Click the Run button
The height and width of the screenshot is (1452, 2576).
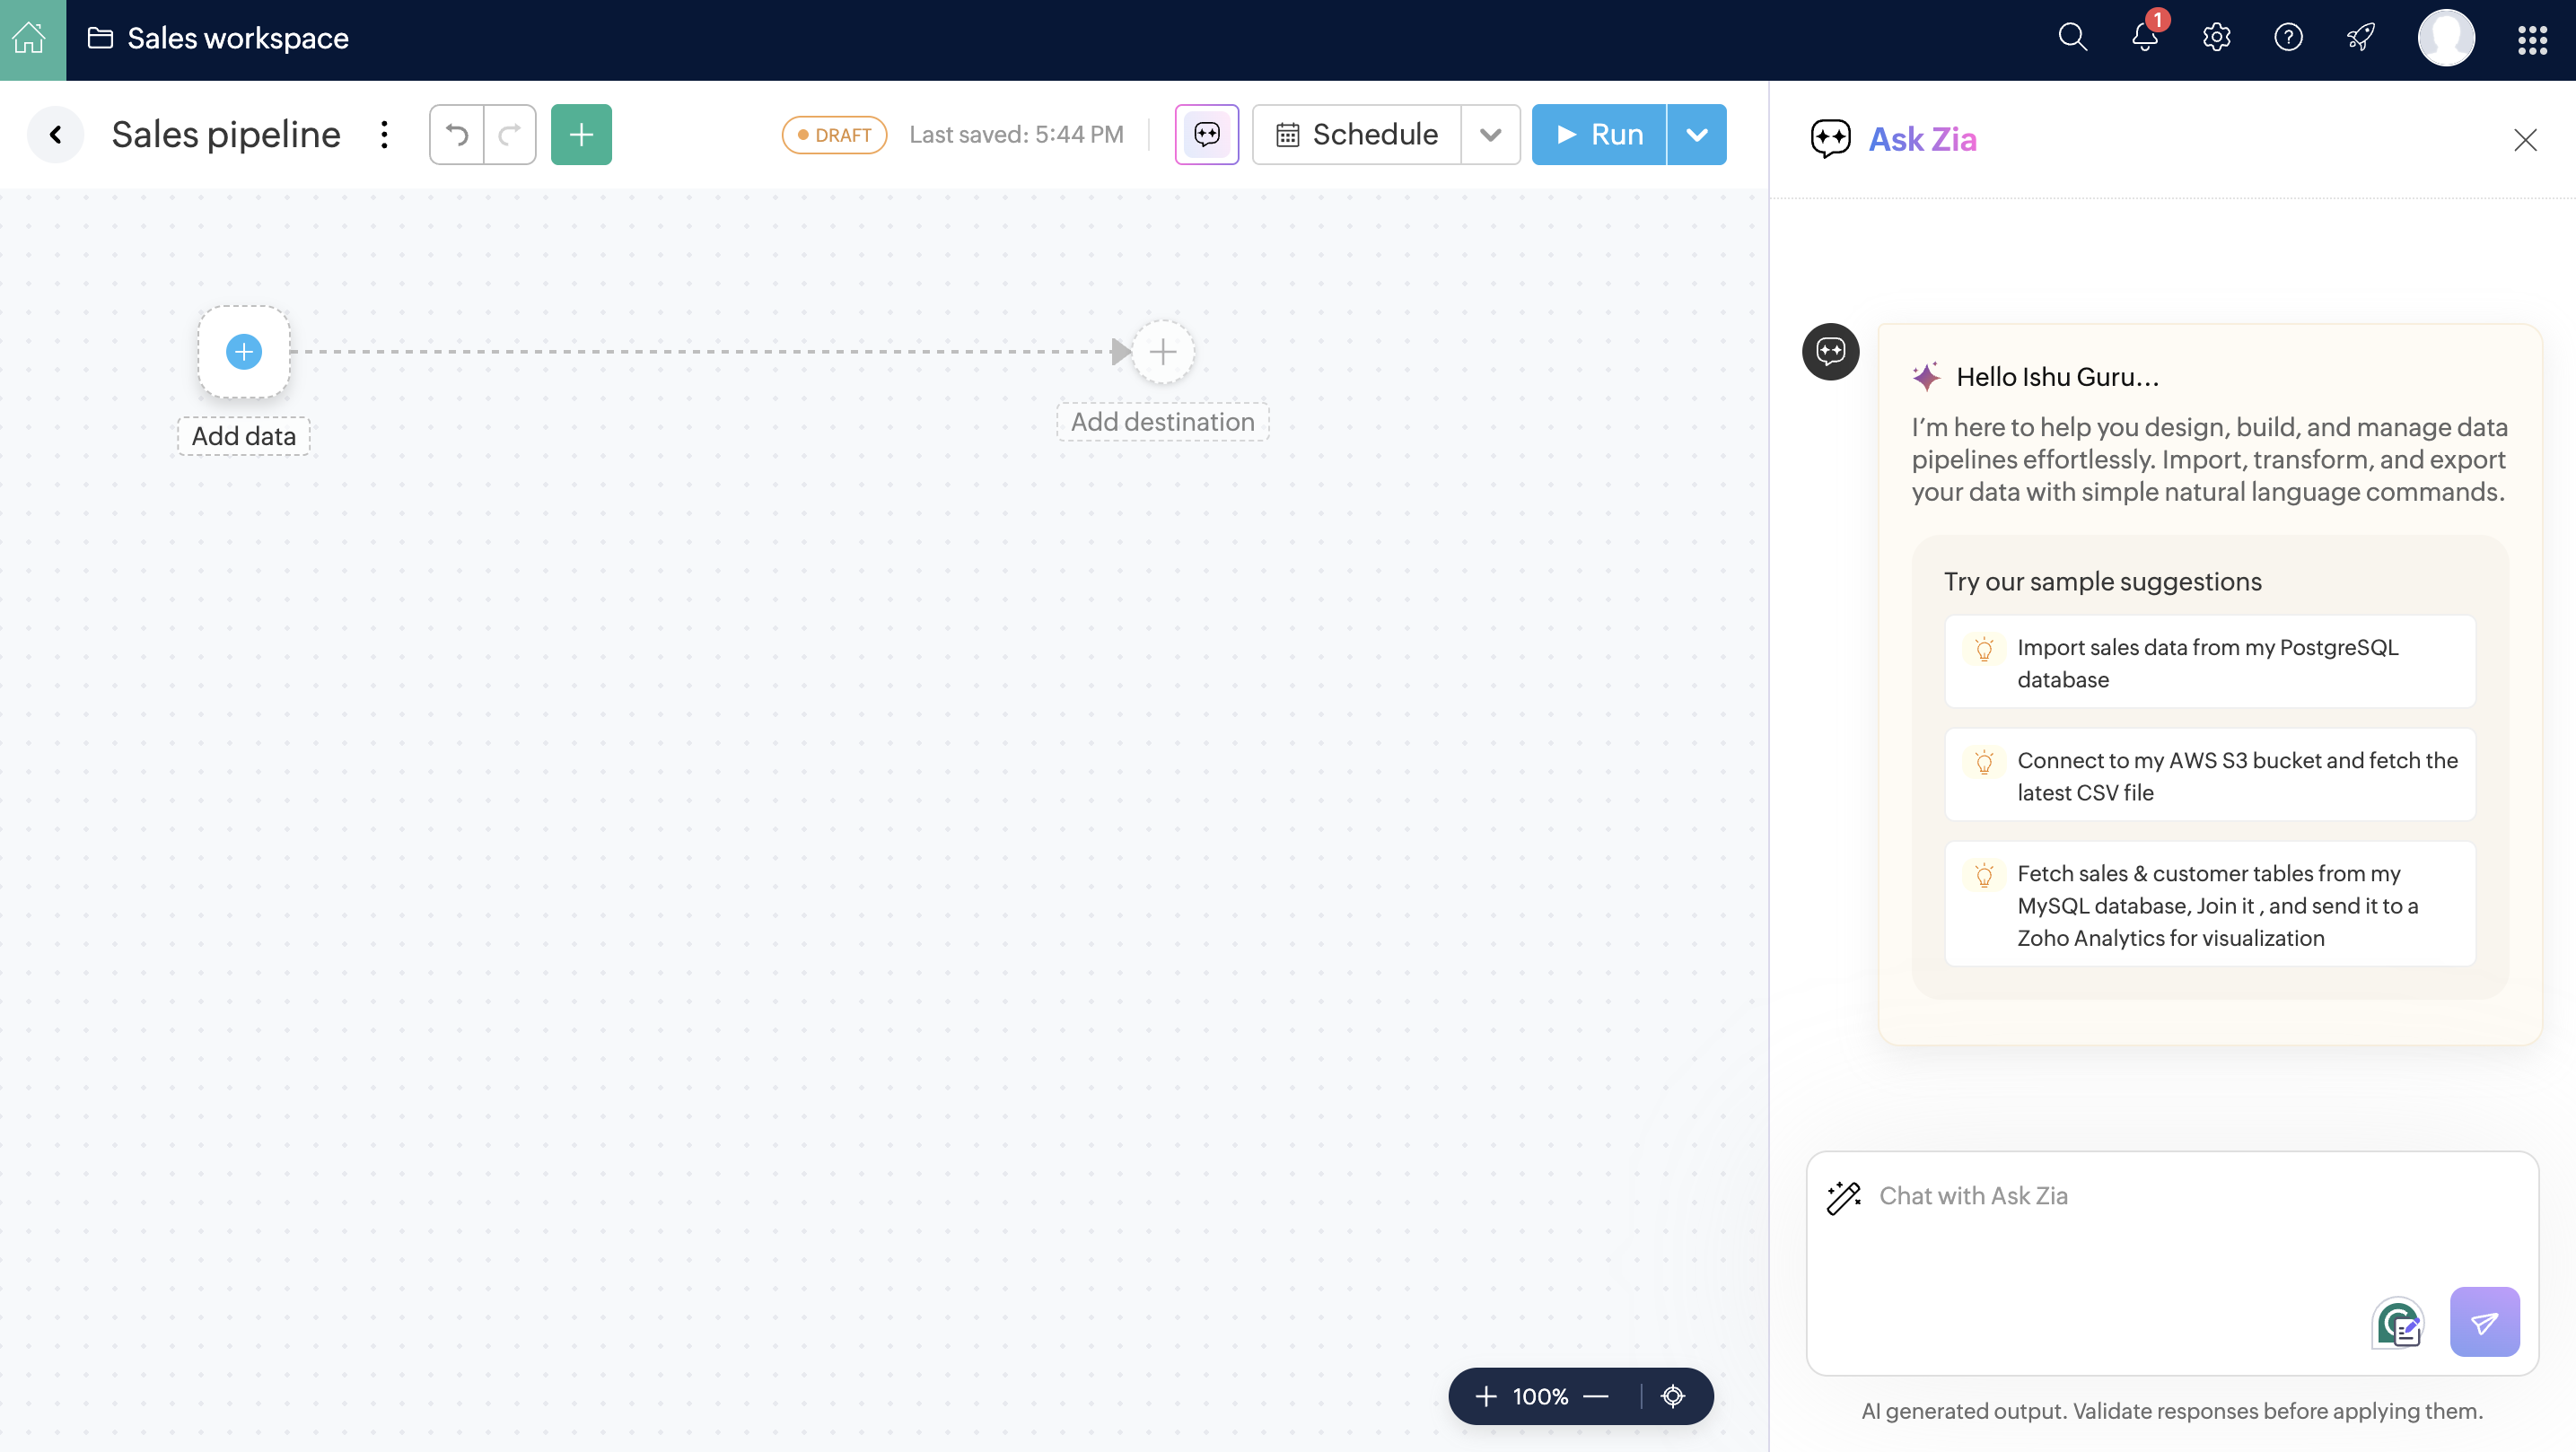1599,134
